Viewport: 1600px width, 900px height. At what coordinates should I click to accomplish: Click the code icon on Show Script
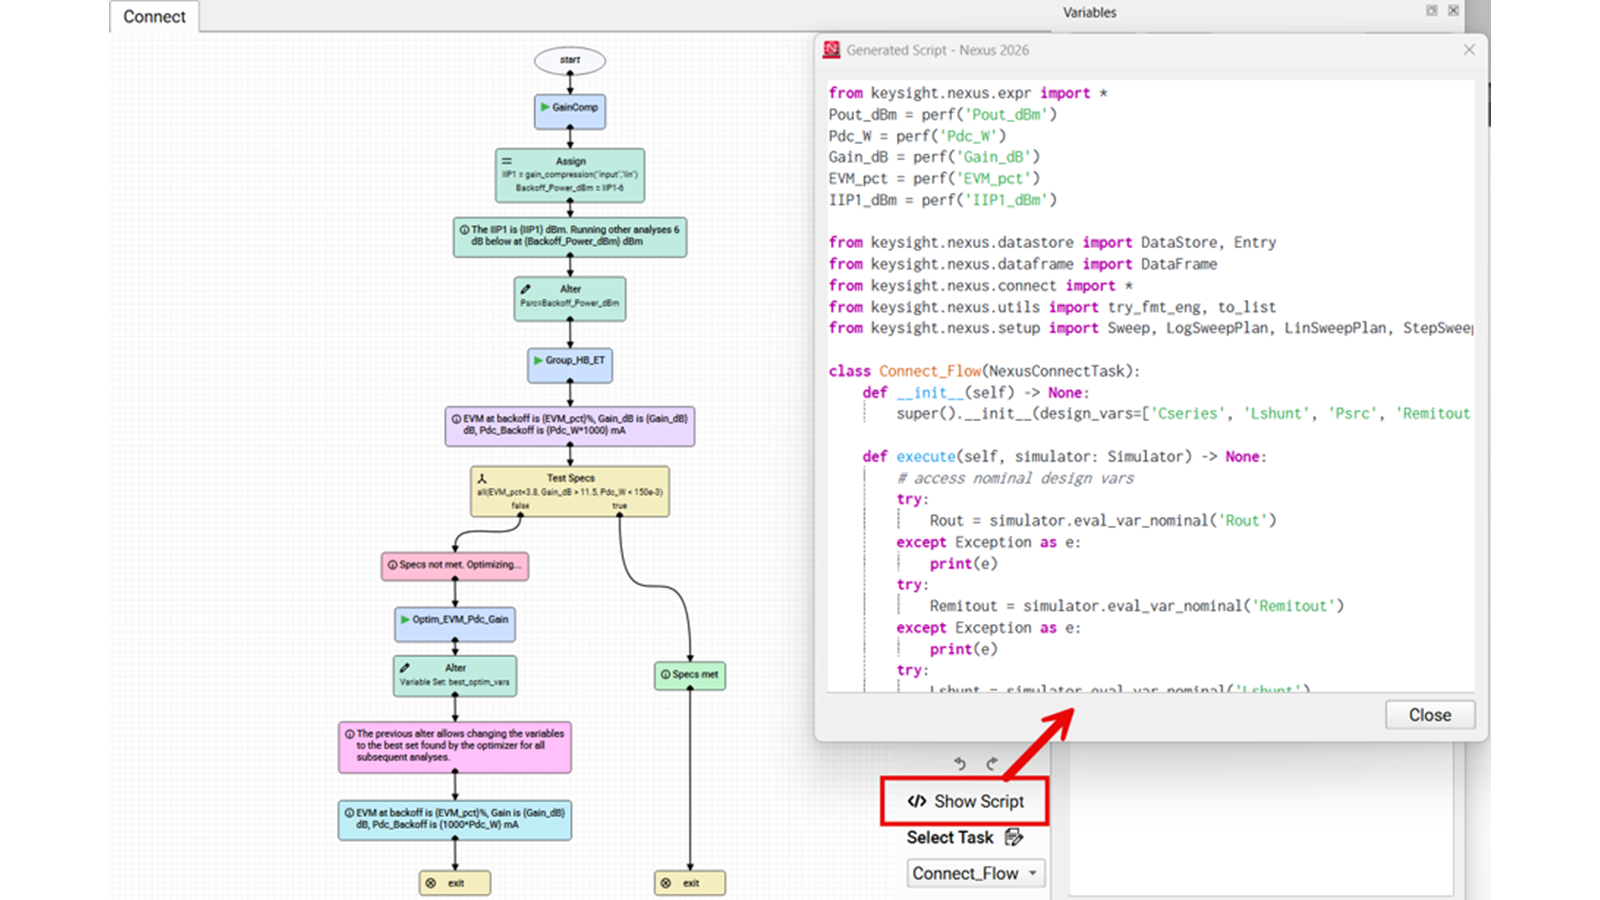pos(917,801)
